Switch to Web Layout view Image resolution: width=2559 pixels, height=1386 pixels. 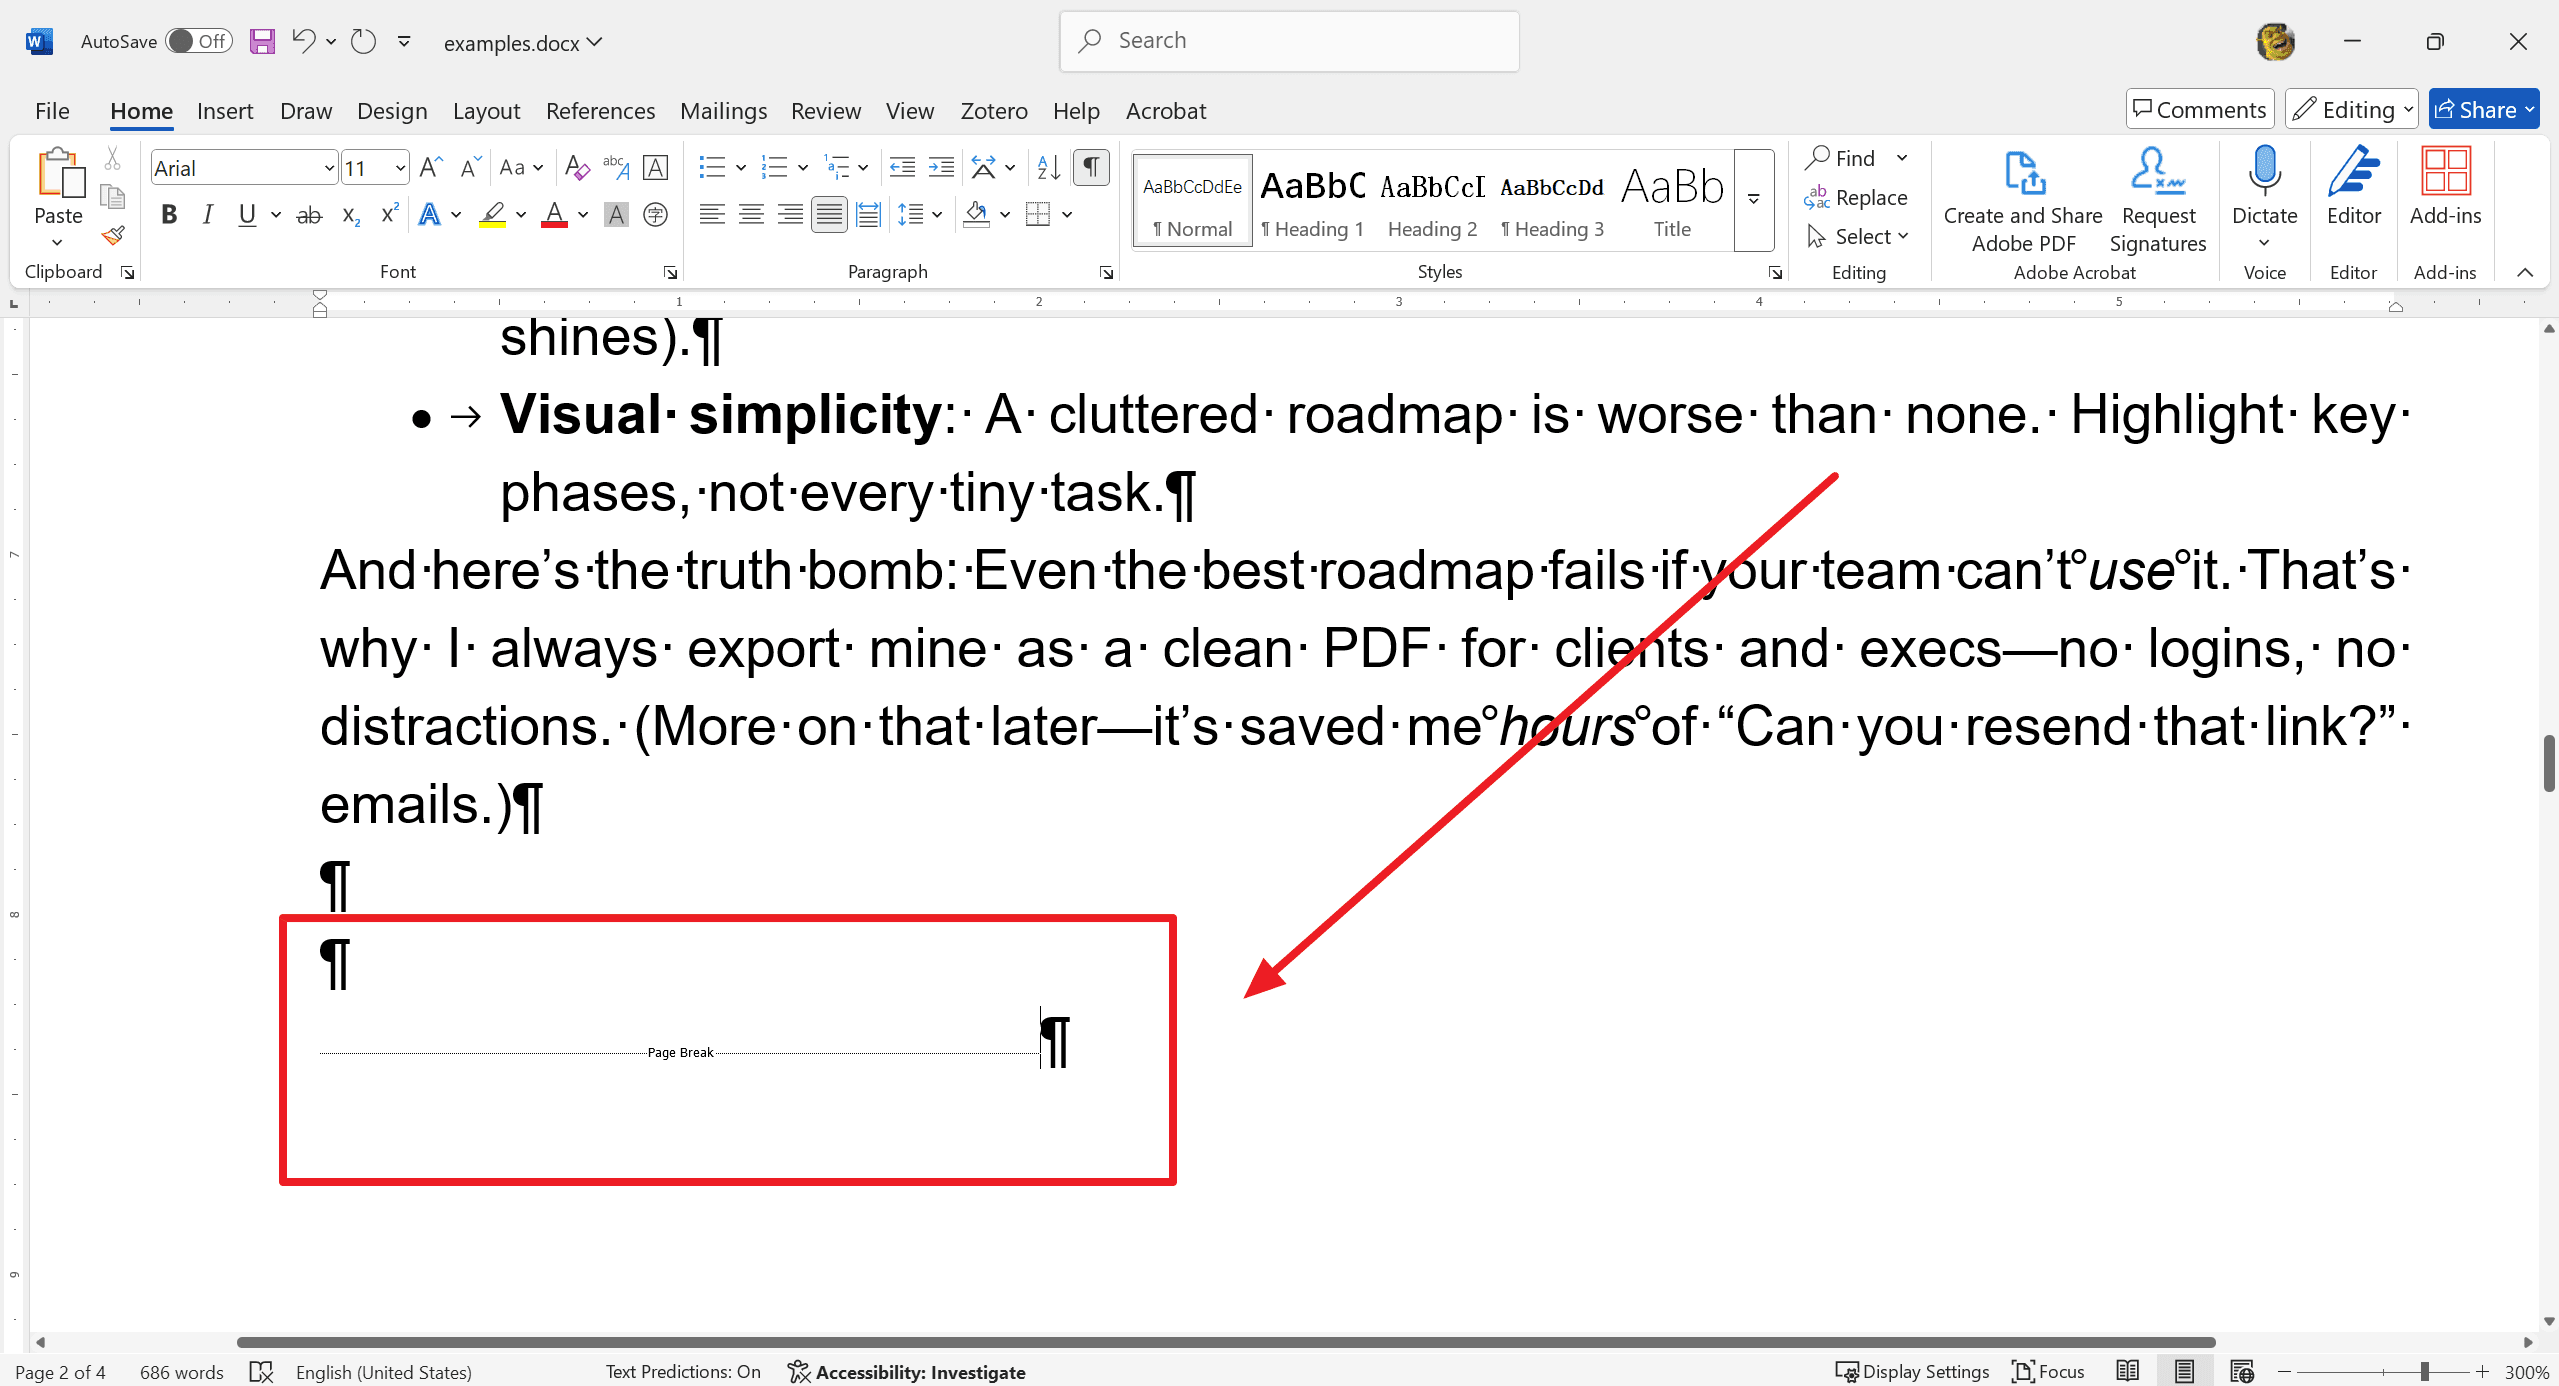pyautogui.click(x=2242, y=1372)
